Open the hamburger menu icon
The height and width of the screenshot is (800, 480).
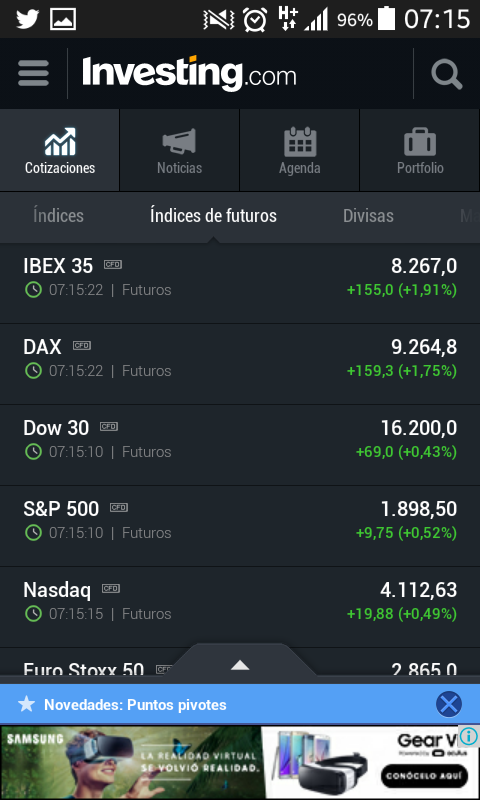tap(34, 73)
